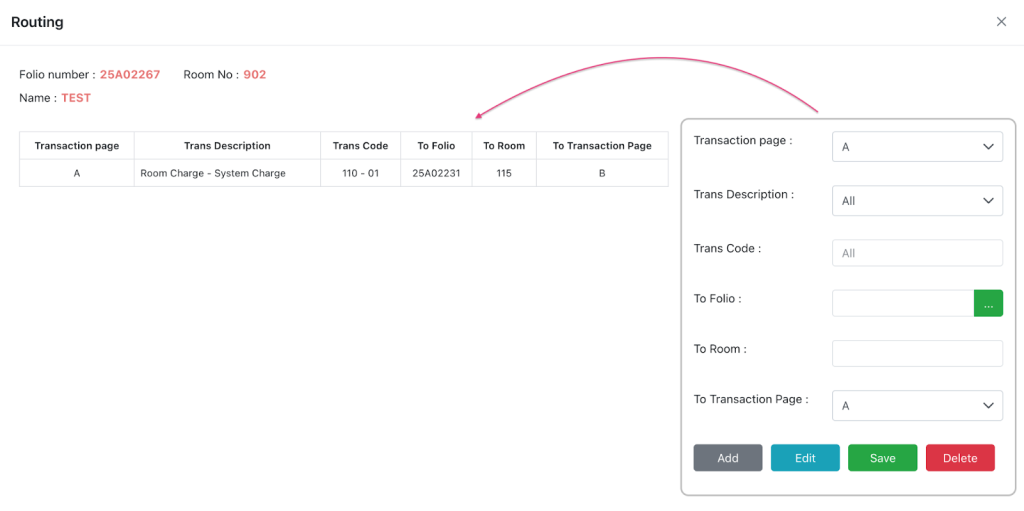Expand the Transaction page dropdown

click(917, 146)
